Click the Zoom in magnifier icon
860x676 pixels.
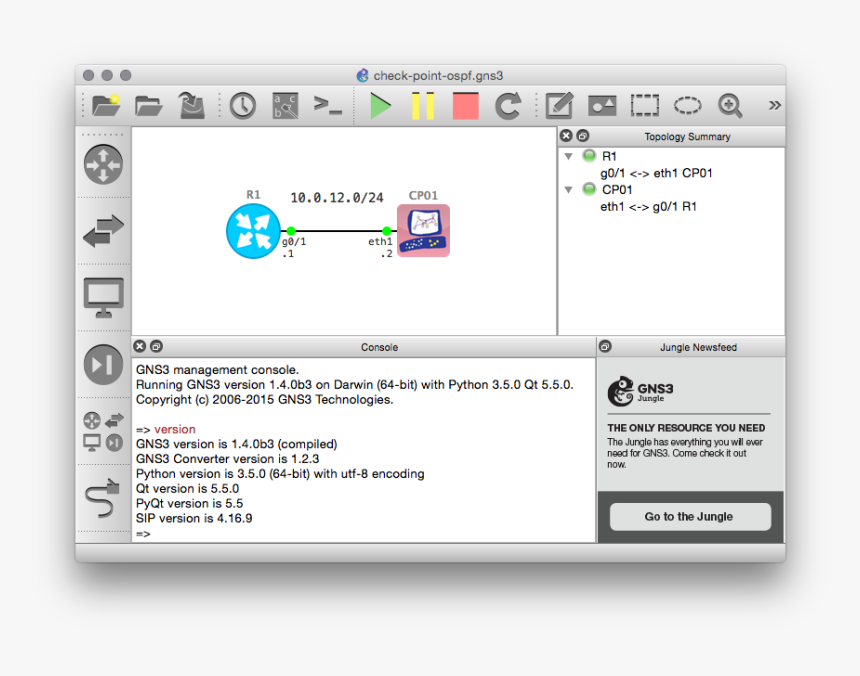click(730, 105)
